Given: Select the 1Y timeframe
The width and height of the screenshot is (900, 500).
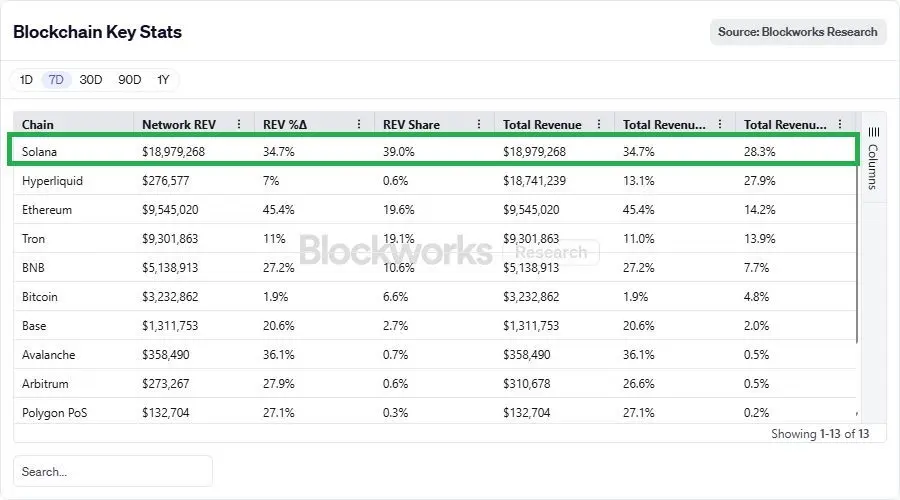Looking at the screenshot, I should pyautogui.click(x=163, y=80).
